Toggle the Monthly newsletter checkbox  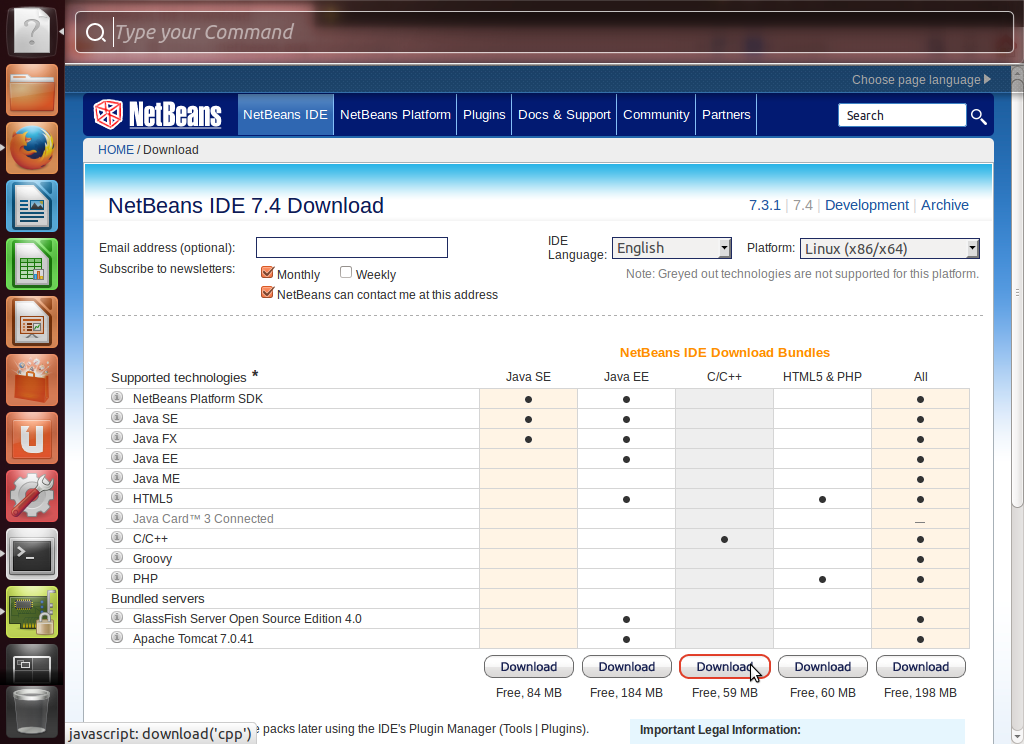266,273
